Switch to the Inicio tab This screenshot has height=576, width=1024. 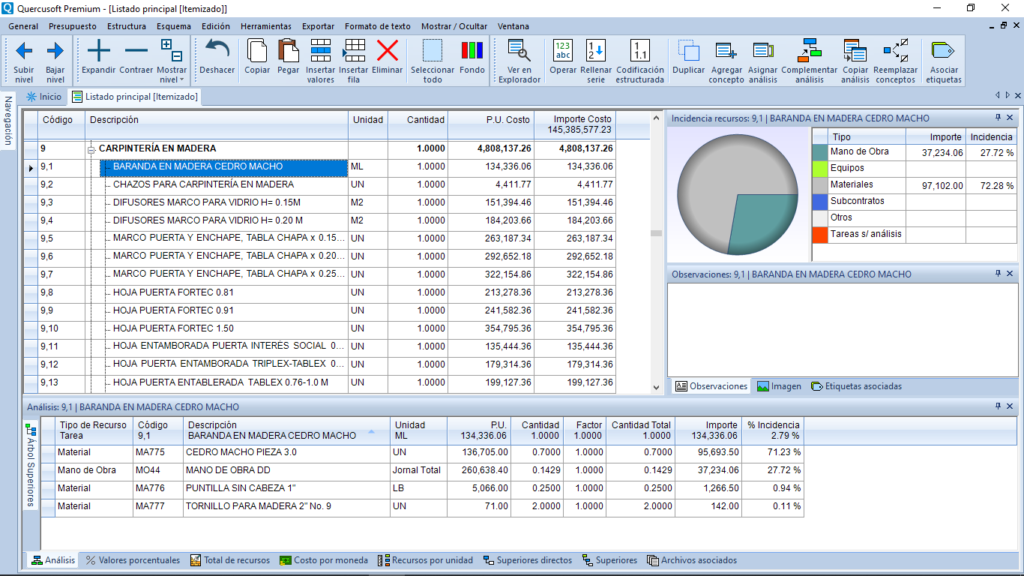pos(44,97)
